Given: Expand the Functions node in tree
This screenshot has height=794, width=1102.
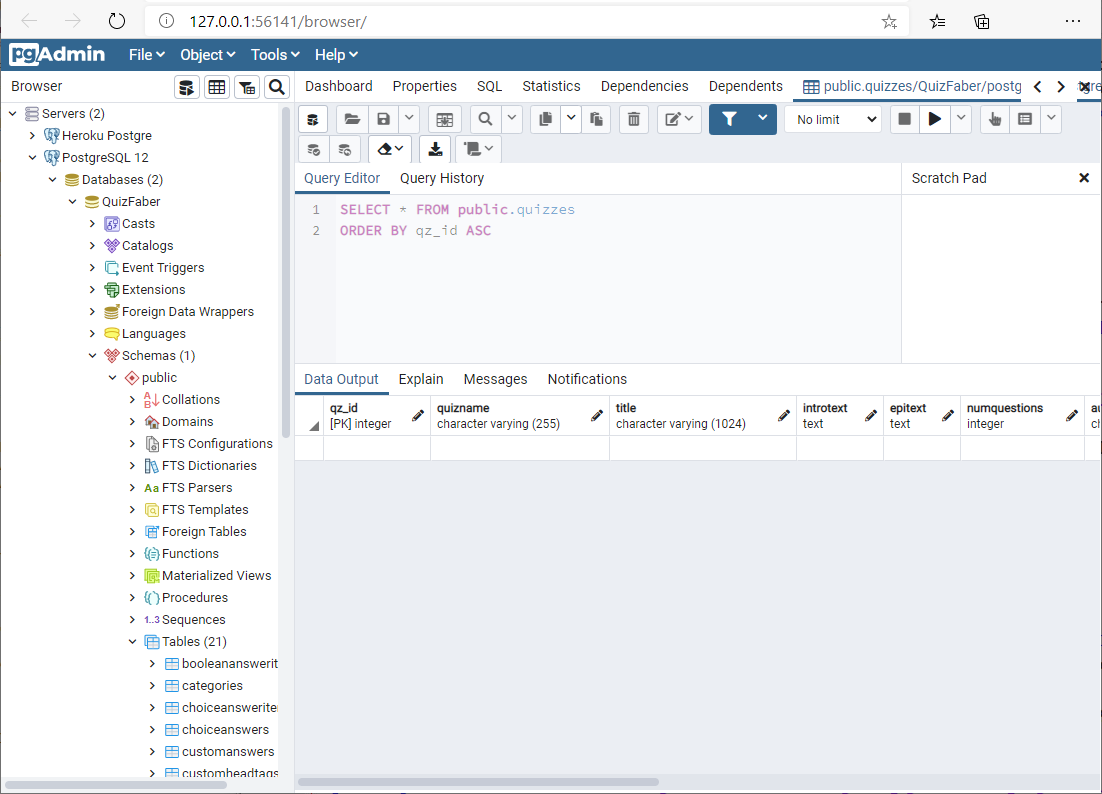Looking at the screenshot, I should (x=133, y=554).
